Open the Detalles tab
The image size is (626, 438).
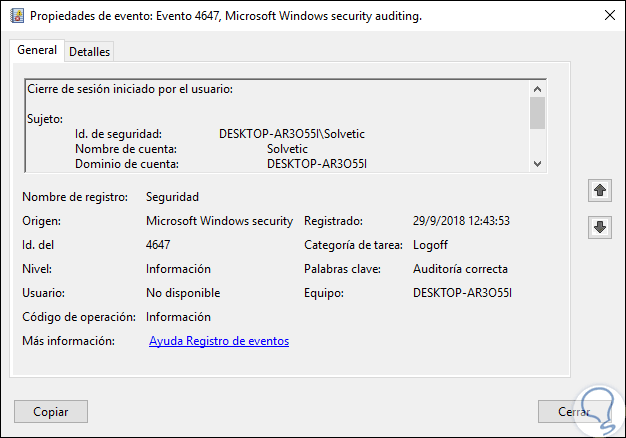90,52
